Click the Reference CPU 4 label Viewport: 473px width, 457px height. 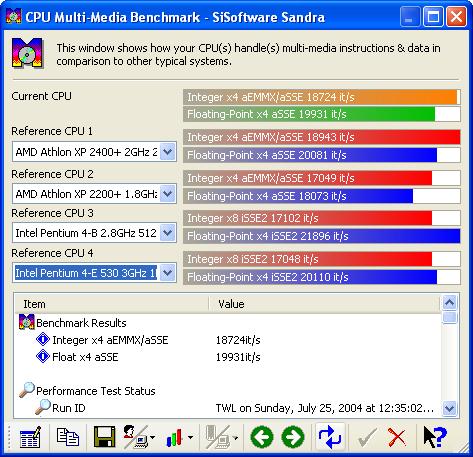(x=52, y=253)
